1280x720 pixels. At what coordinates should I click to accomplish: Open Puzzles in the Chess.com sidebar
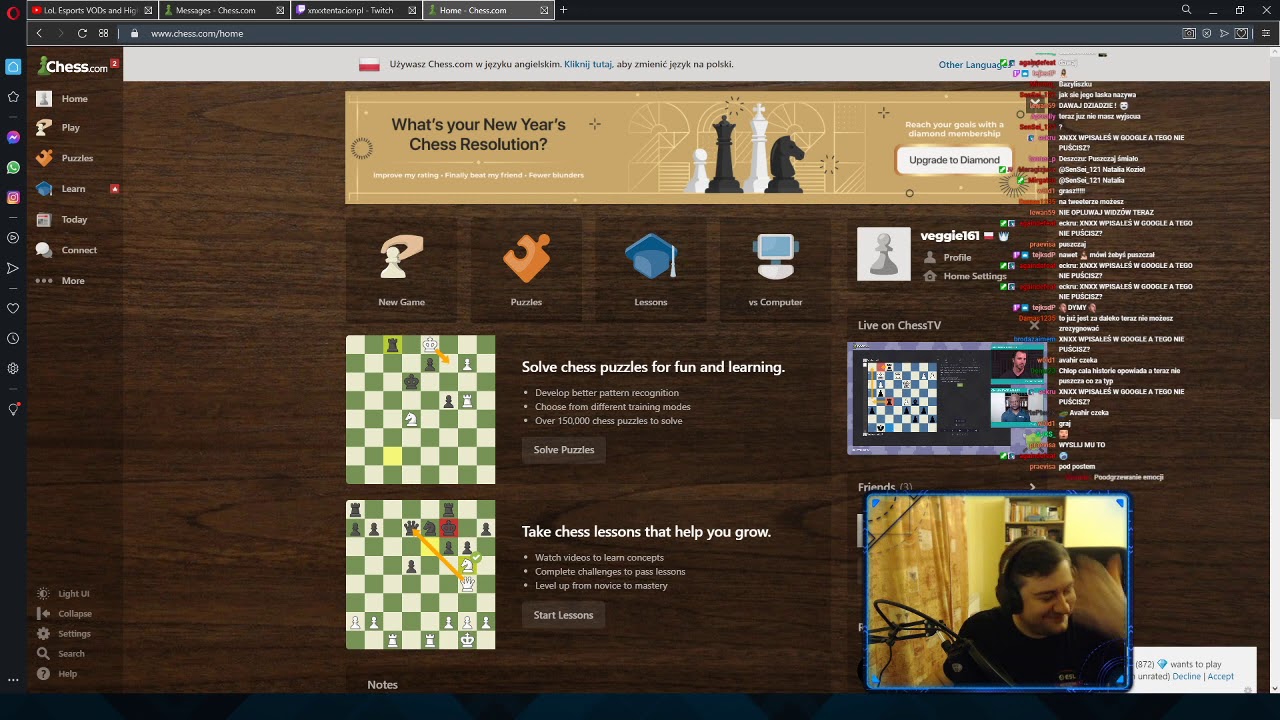65,158
